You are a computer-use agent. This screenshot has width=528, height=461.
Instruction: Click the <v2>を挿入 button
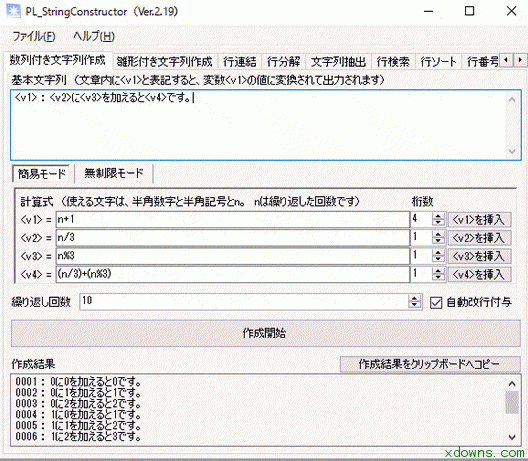(479, 238)
